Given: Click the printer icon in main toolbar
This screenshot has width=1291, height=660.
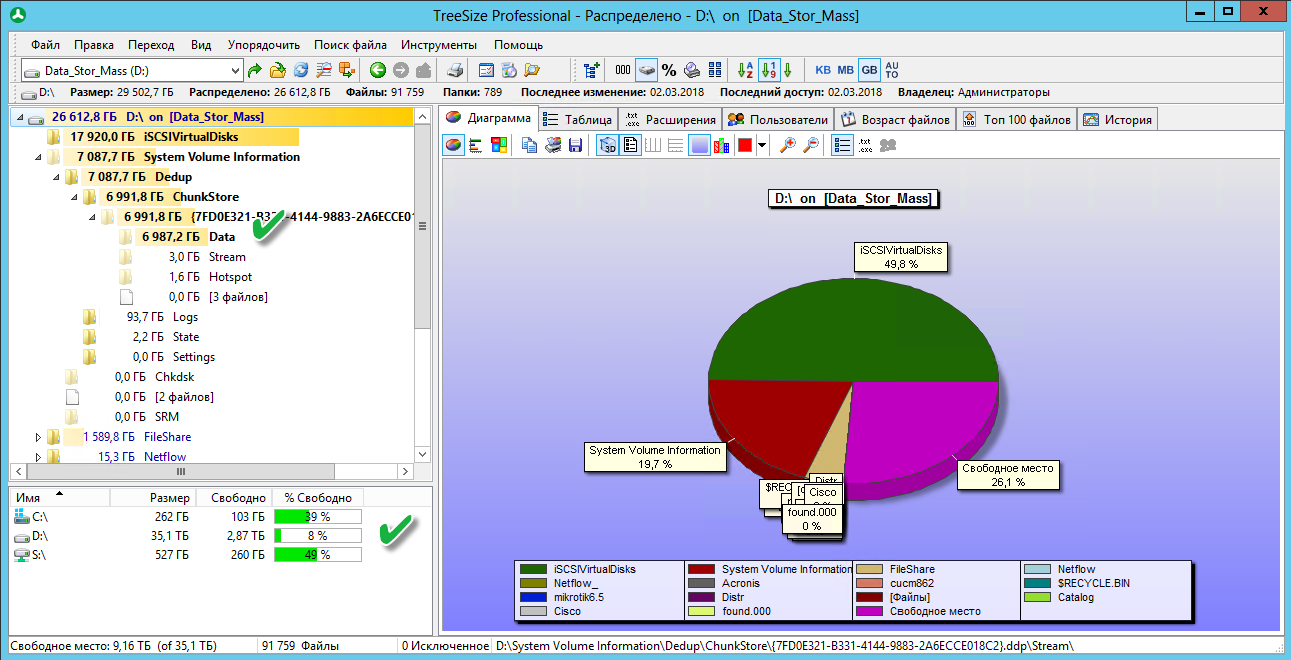Looking at the screenshot, I should click(x=455, y=70).
